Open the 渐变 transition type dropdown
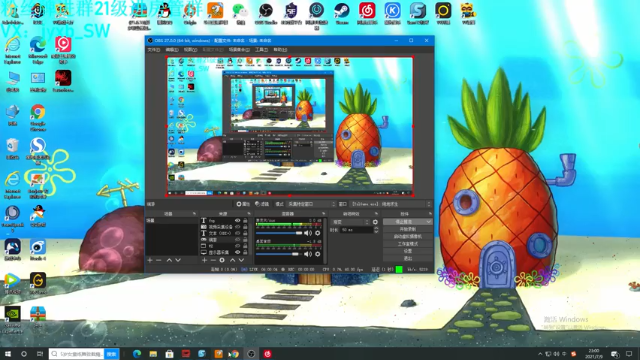640x360 pixels. [x=351, y=222]
